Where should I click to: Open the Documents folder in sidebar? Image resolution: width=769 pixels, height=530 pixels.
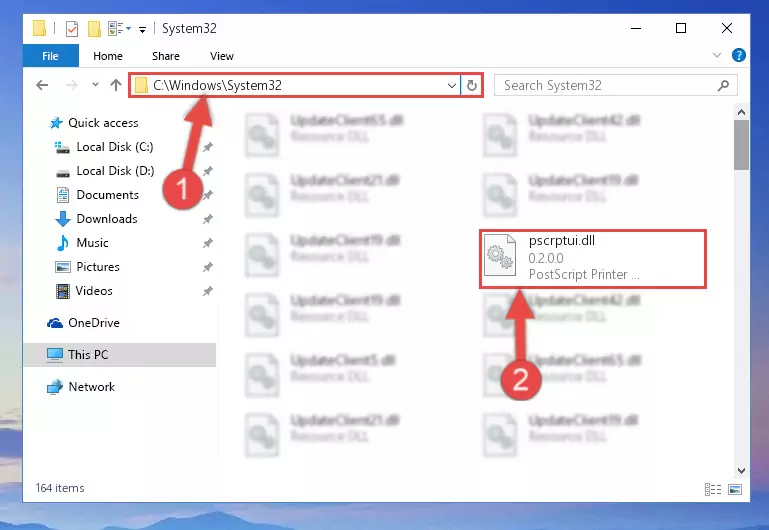[107, 195]
